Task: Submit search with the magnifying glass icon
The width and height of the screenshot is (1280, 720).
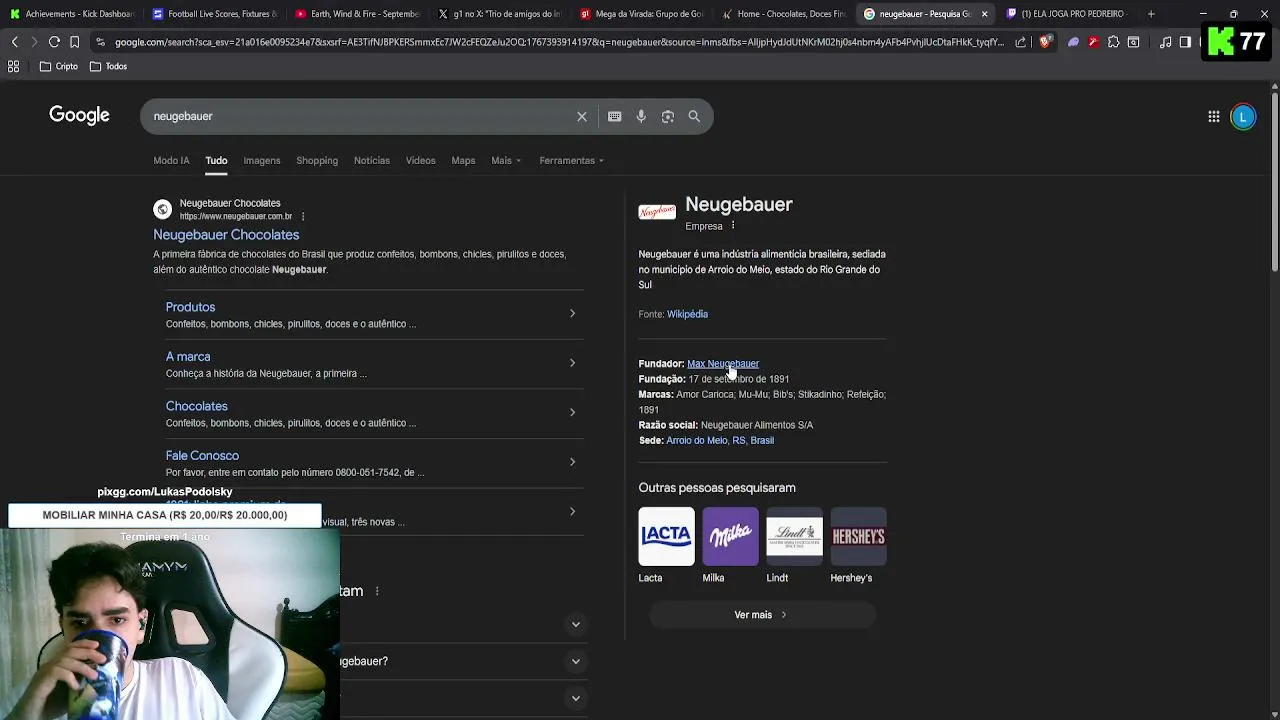Action: pos(694,116)
